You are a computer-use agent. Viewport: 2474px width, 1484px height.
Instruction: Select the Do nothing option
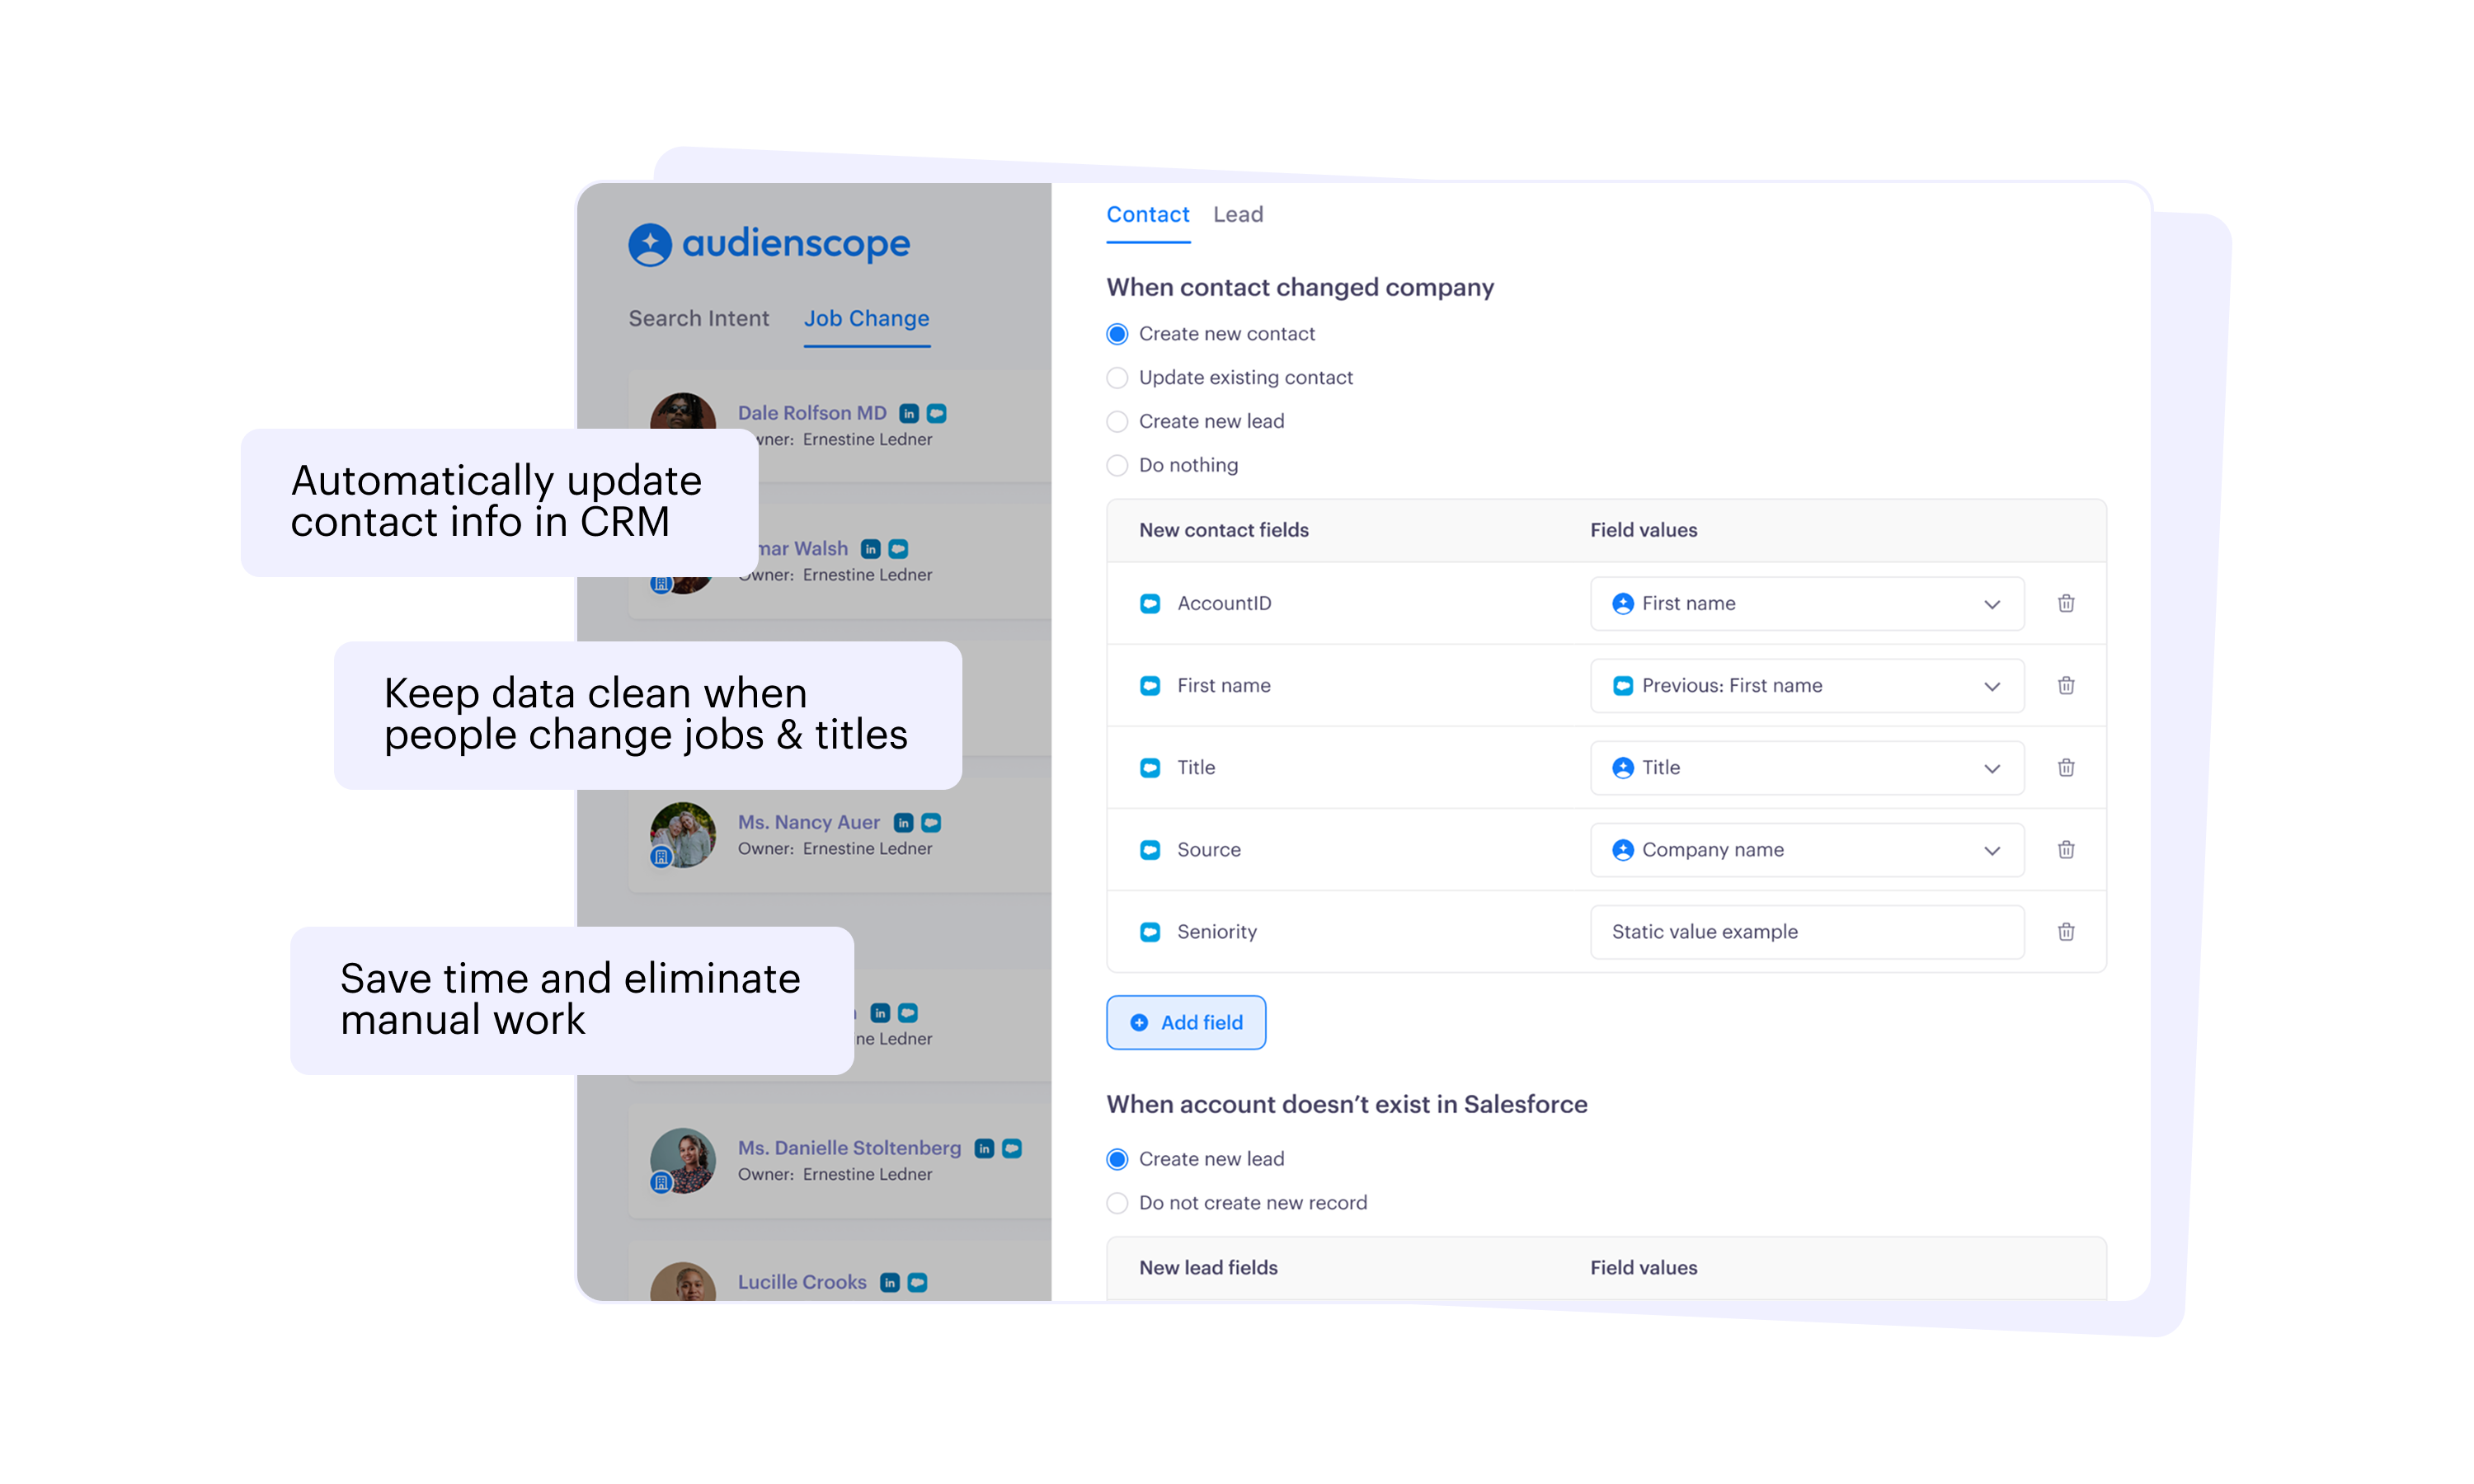point(1117,465)
